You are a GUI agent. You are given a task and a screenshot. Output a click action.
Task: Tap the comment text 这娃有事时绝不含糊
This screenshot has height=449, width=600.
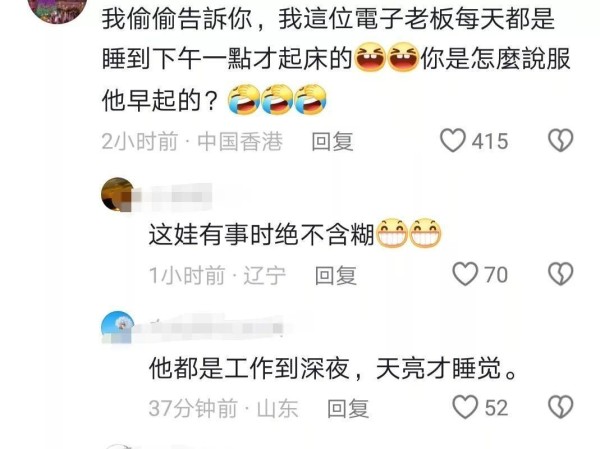261,234
